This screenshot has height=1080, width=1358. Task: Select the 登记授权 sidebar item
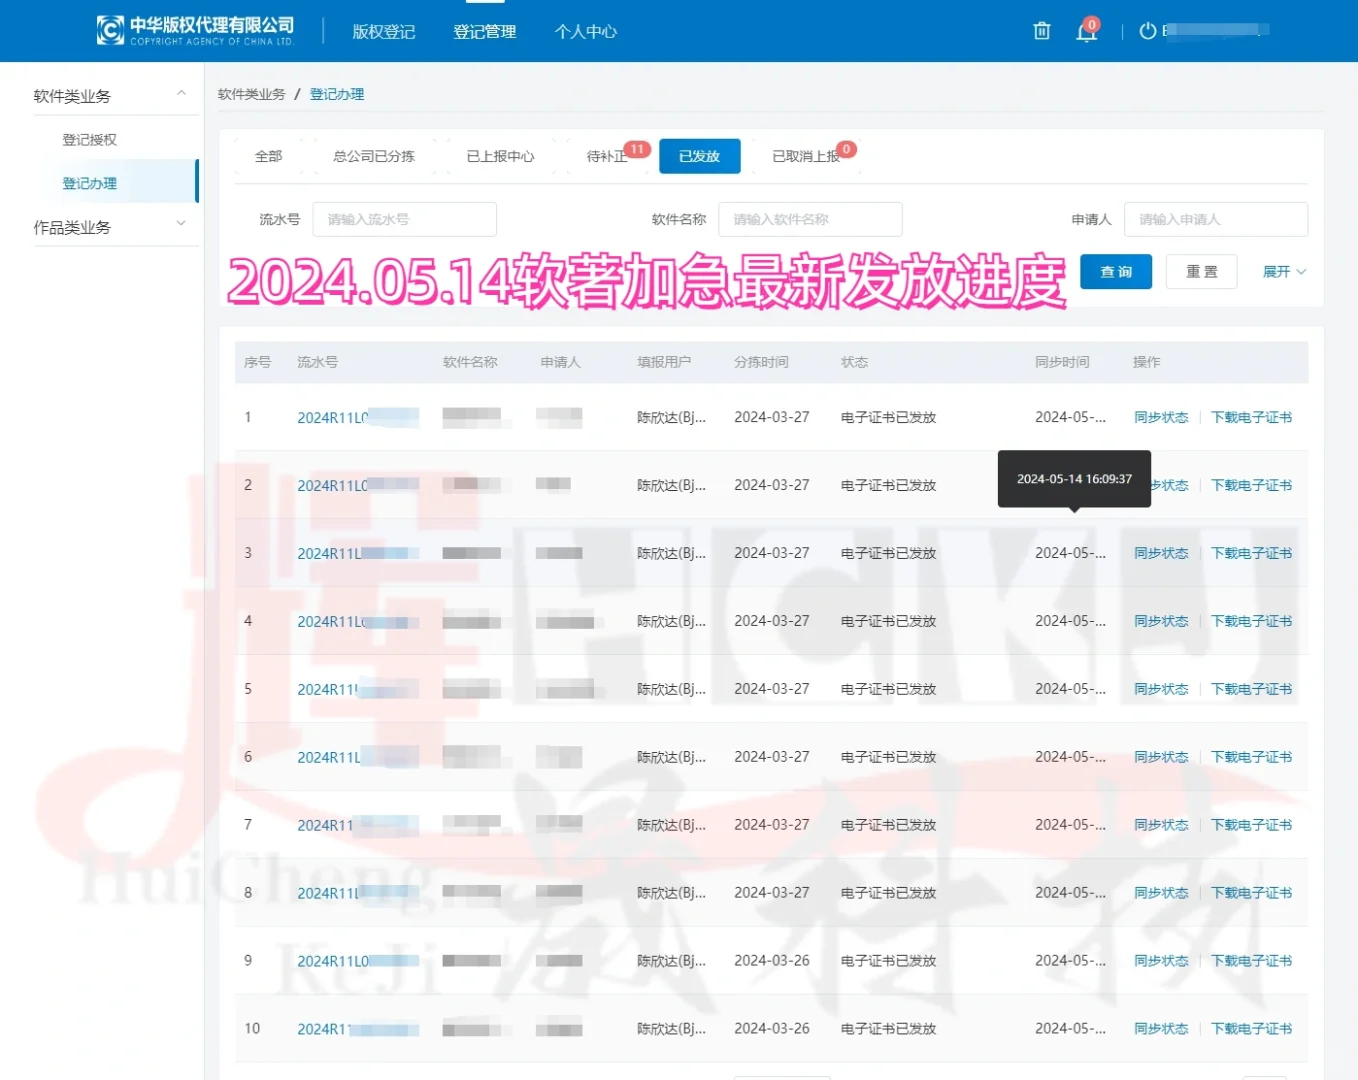[88, 139]
